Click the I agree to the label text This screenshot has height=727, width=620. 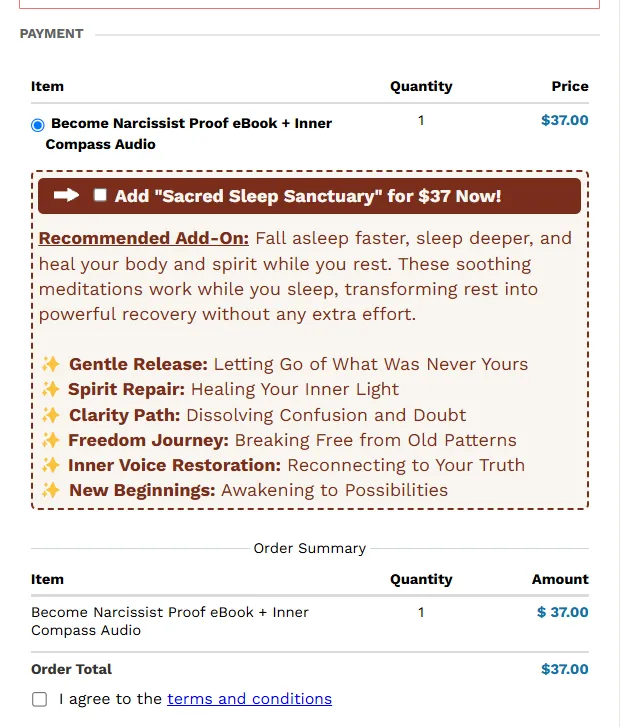pos(110,699)
